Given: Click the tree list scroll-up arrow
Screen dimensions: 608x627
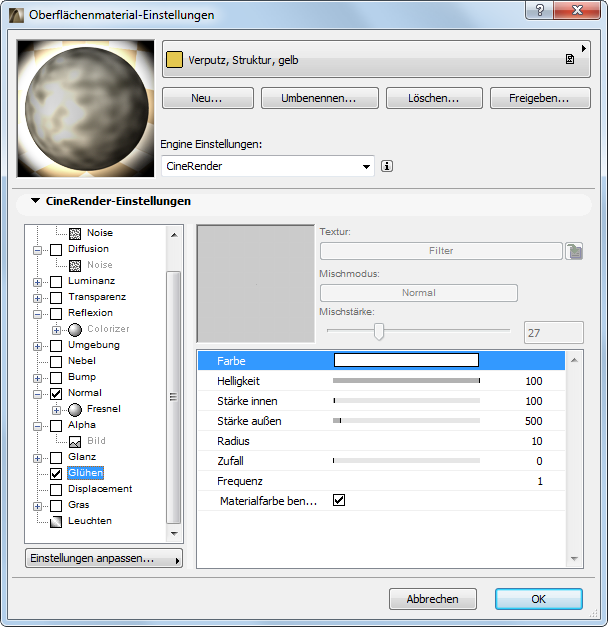Looking at the screenshot, I should [x=174, y=235].
